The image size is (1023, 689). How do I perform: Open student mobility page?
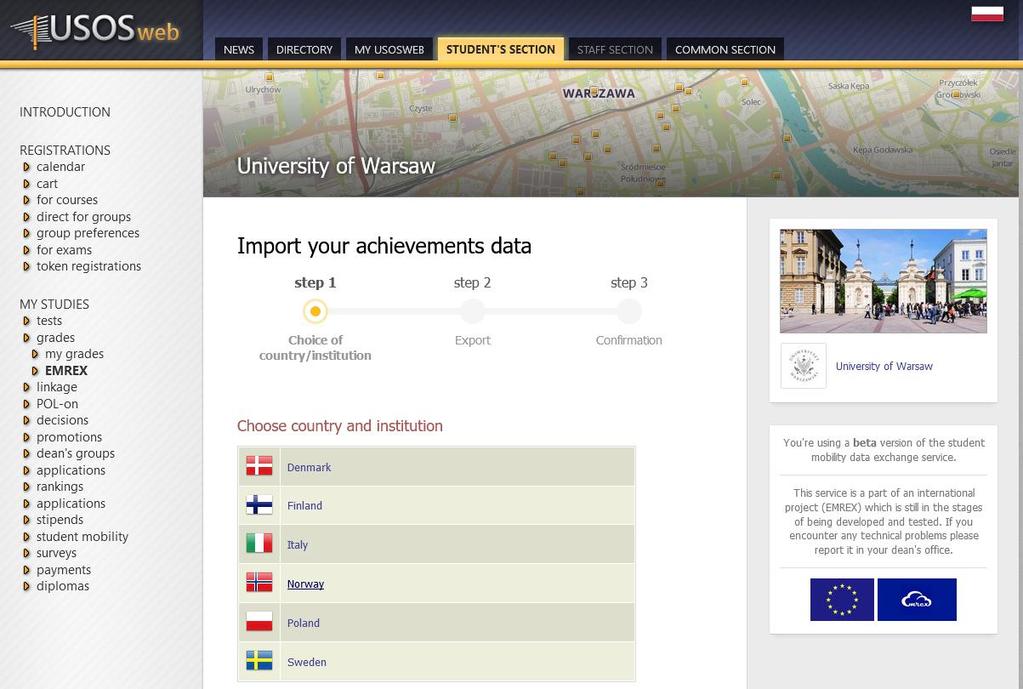pyautogui.click(x=82, y=536)
